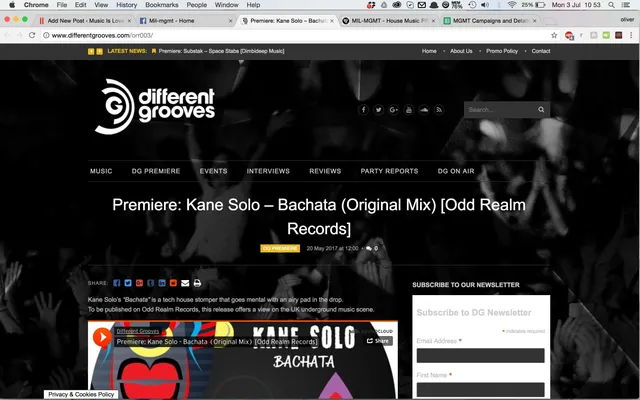
Task: Email this post via envelope icon
Action: coord(185,283)
